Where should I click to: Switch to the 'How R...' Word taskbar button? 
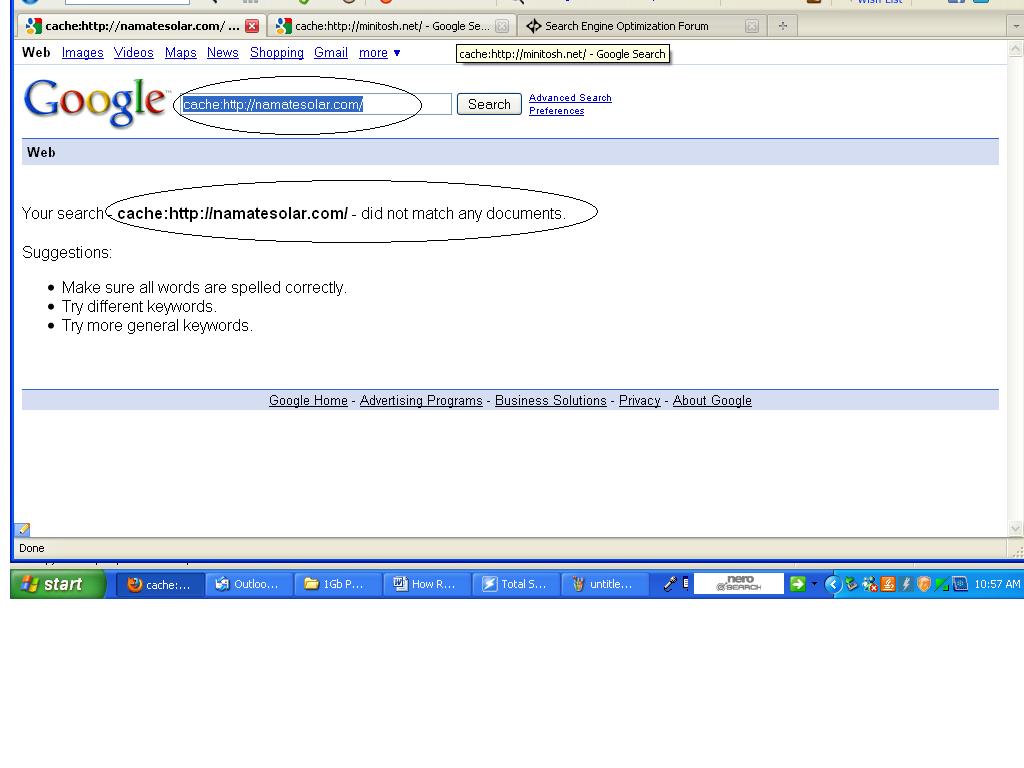click(427, 584)
